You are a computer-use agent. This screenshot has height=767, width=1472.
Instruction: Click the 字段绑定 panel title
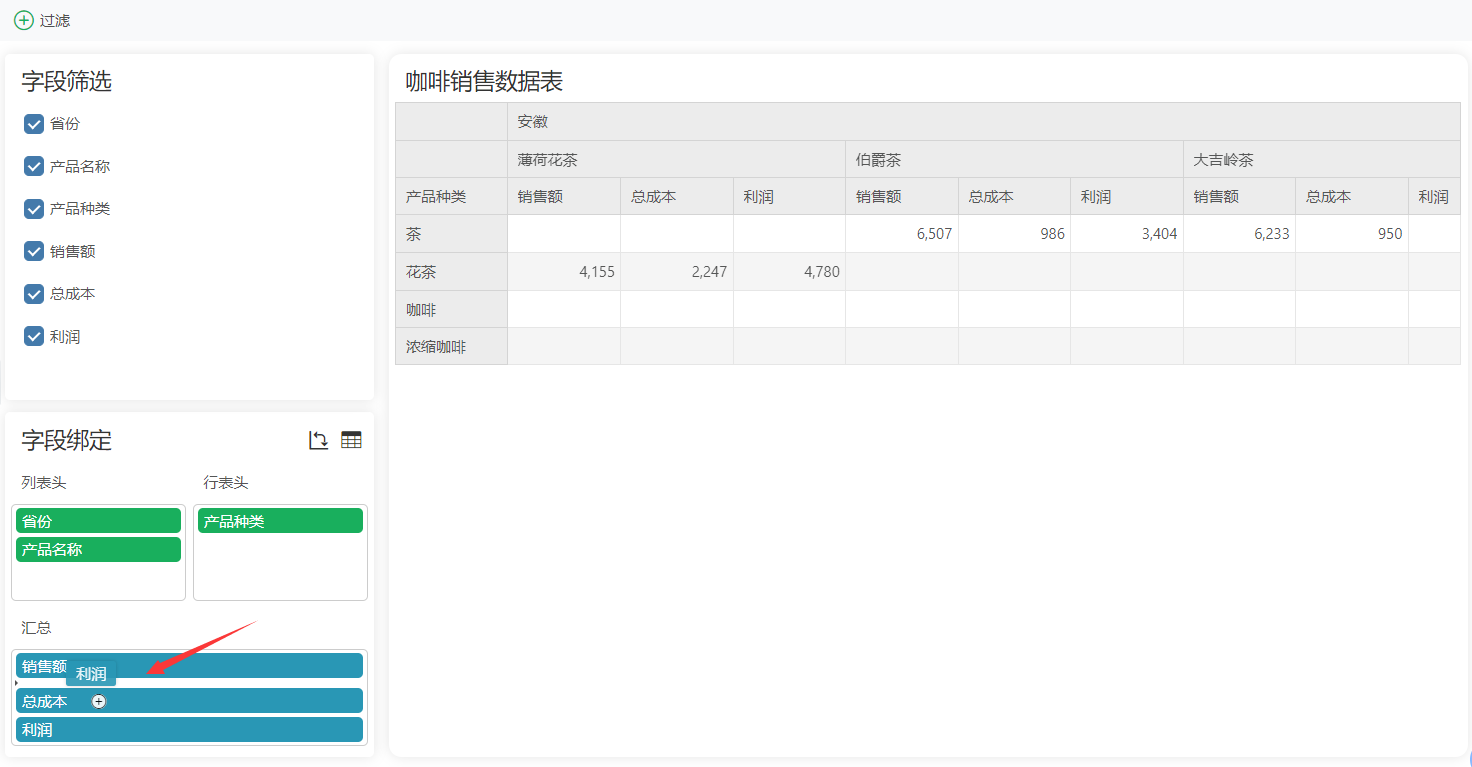click(66, 440)
